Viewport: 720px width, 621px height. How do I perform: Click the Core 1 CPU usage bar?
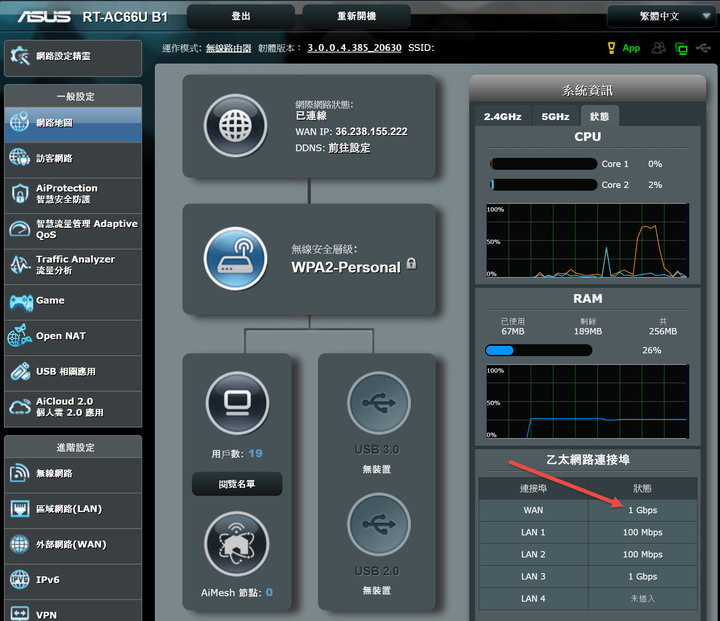click(x=543, y=164)
